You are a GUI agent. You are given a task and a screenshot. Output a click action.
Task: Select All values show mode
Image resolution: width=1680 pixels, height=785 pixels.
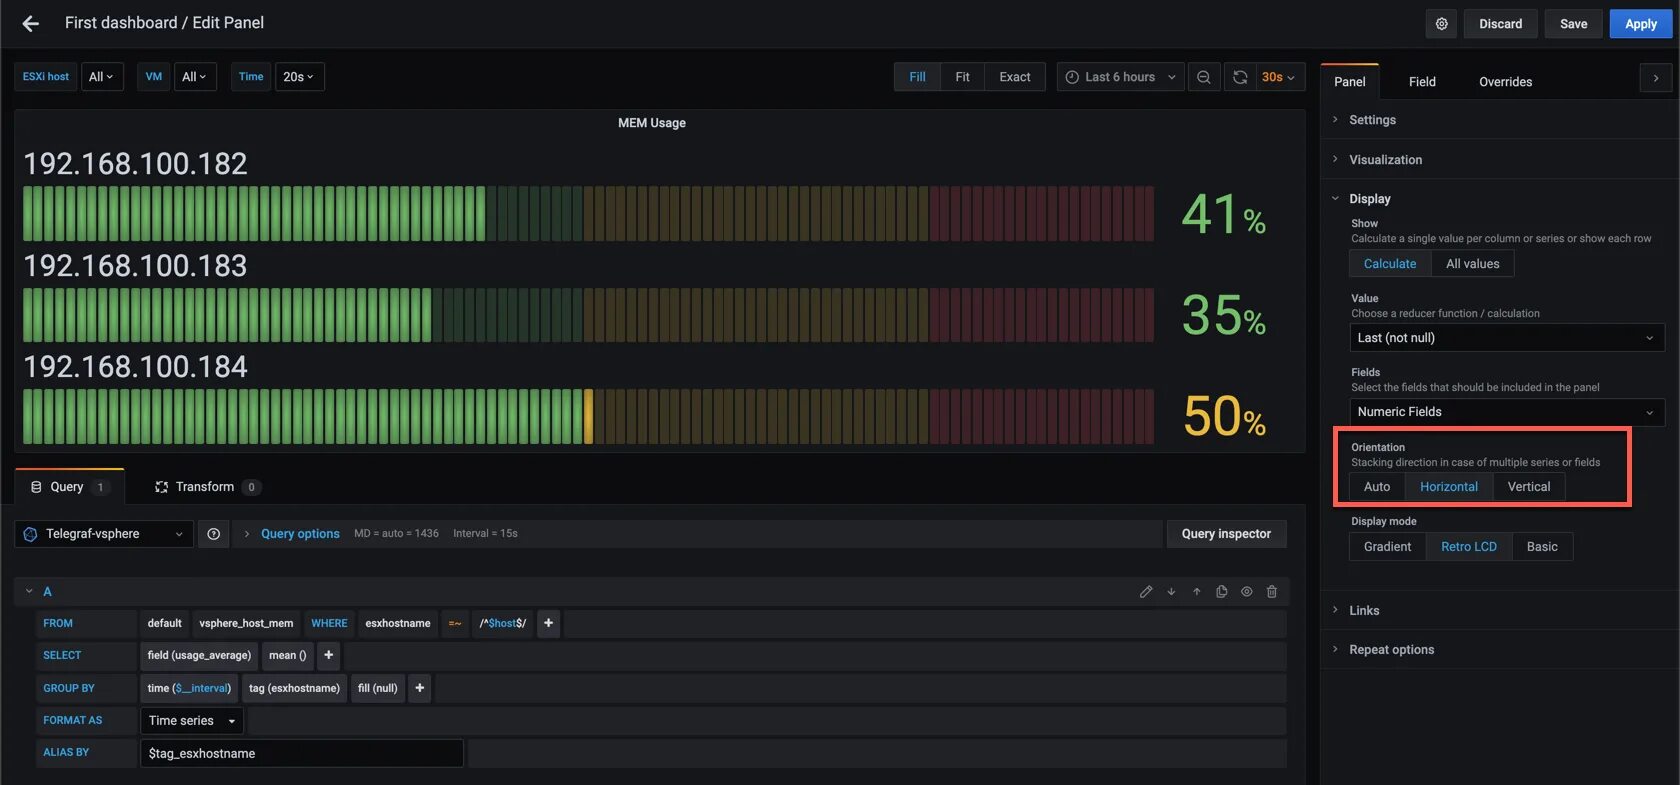coord(1472,264)
